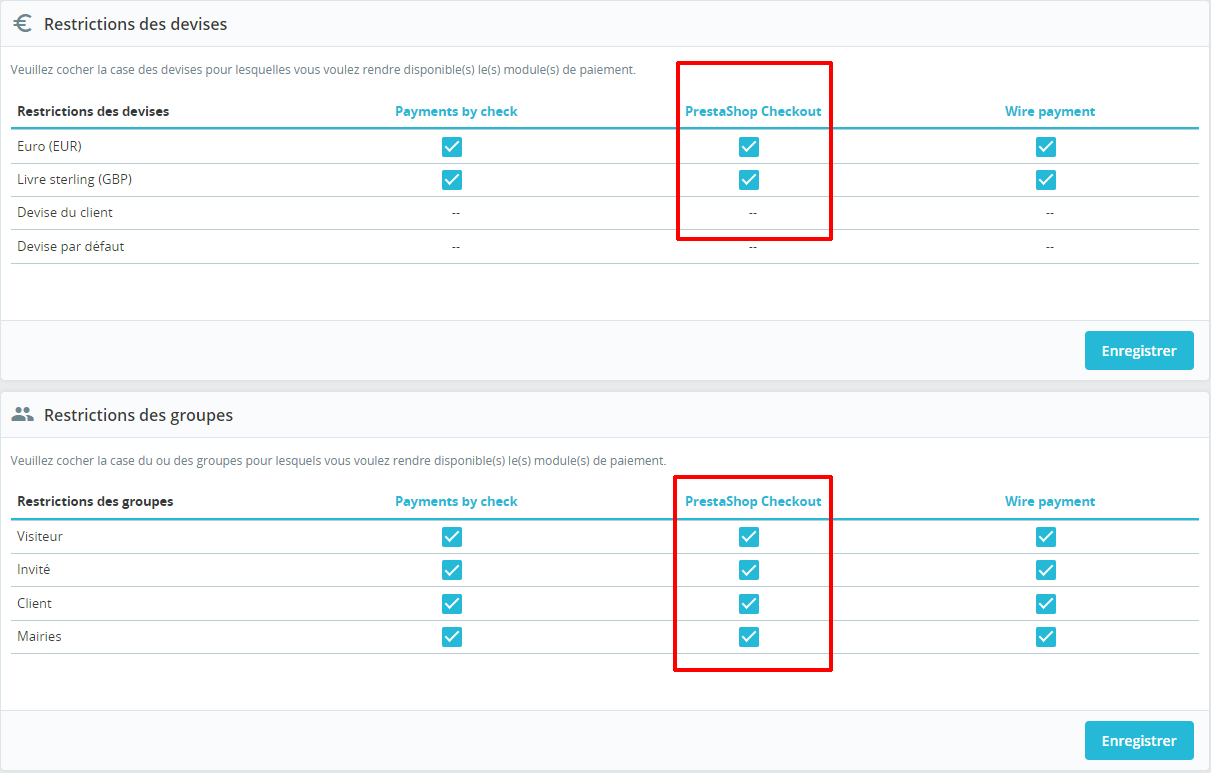
Task: Click the euro icon beside Restrictions des devises
Action: tap(23, 23)
